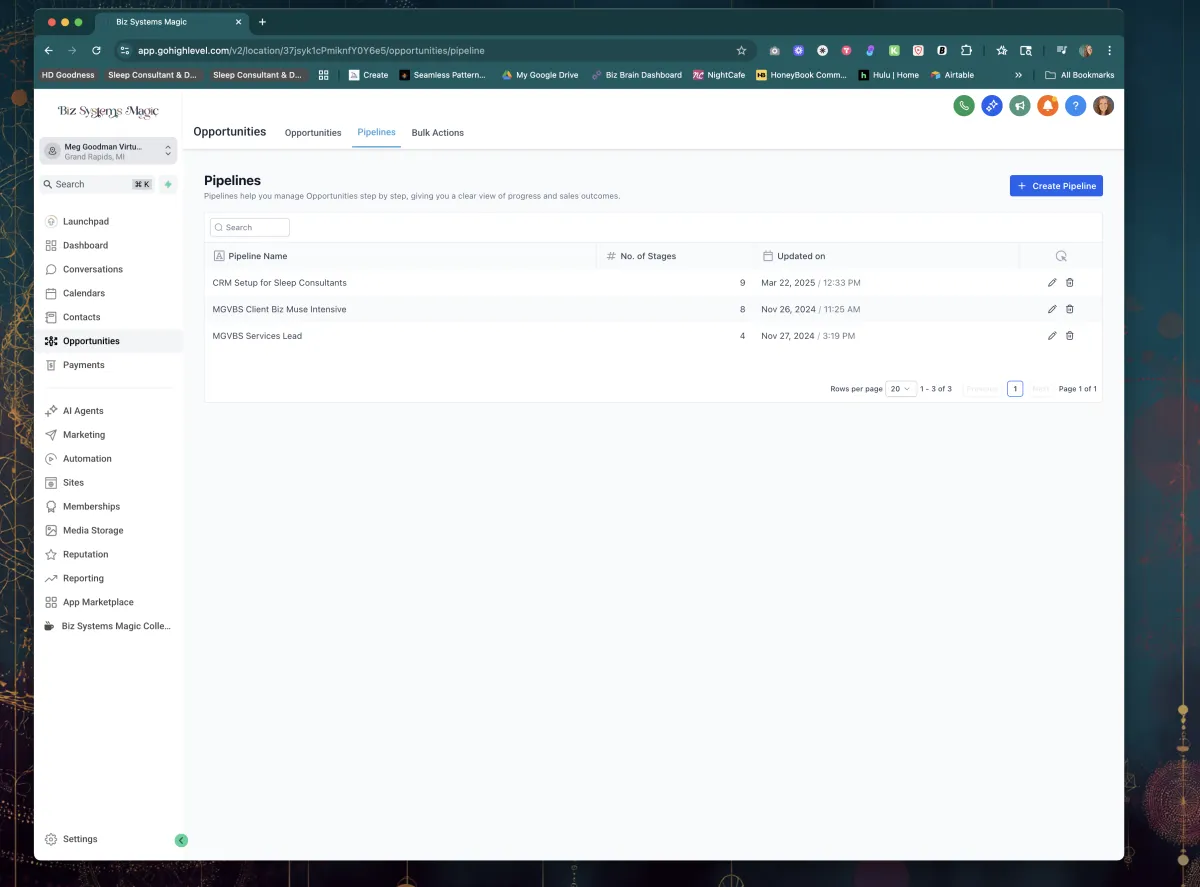Click the MGVBS Services Lead row name
The image size is (1200, 887).
point(257,336)
